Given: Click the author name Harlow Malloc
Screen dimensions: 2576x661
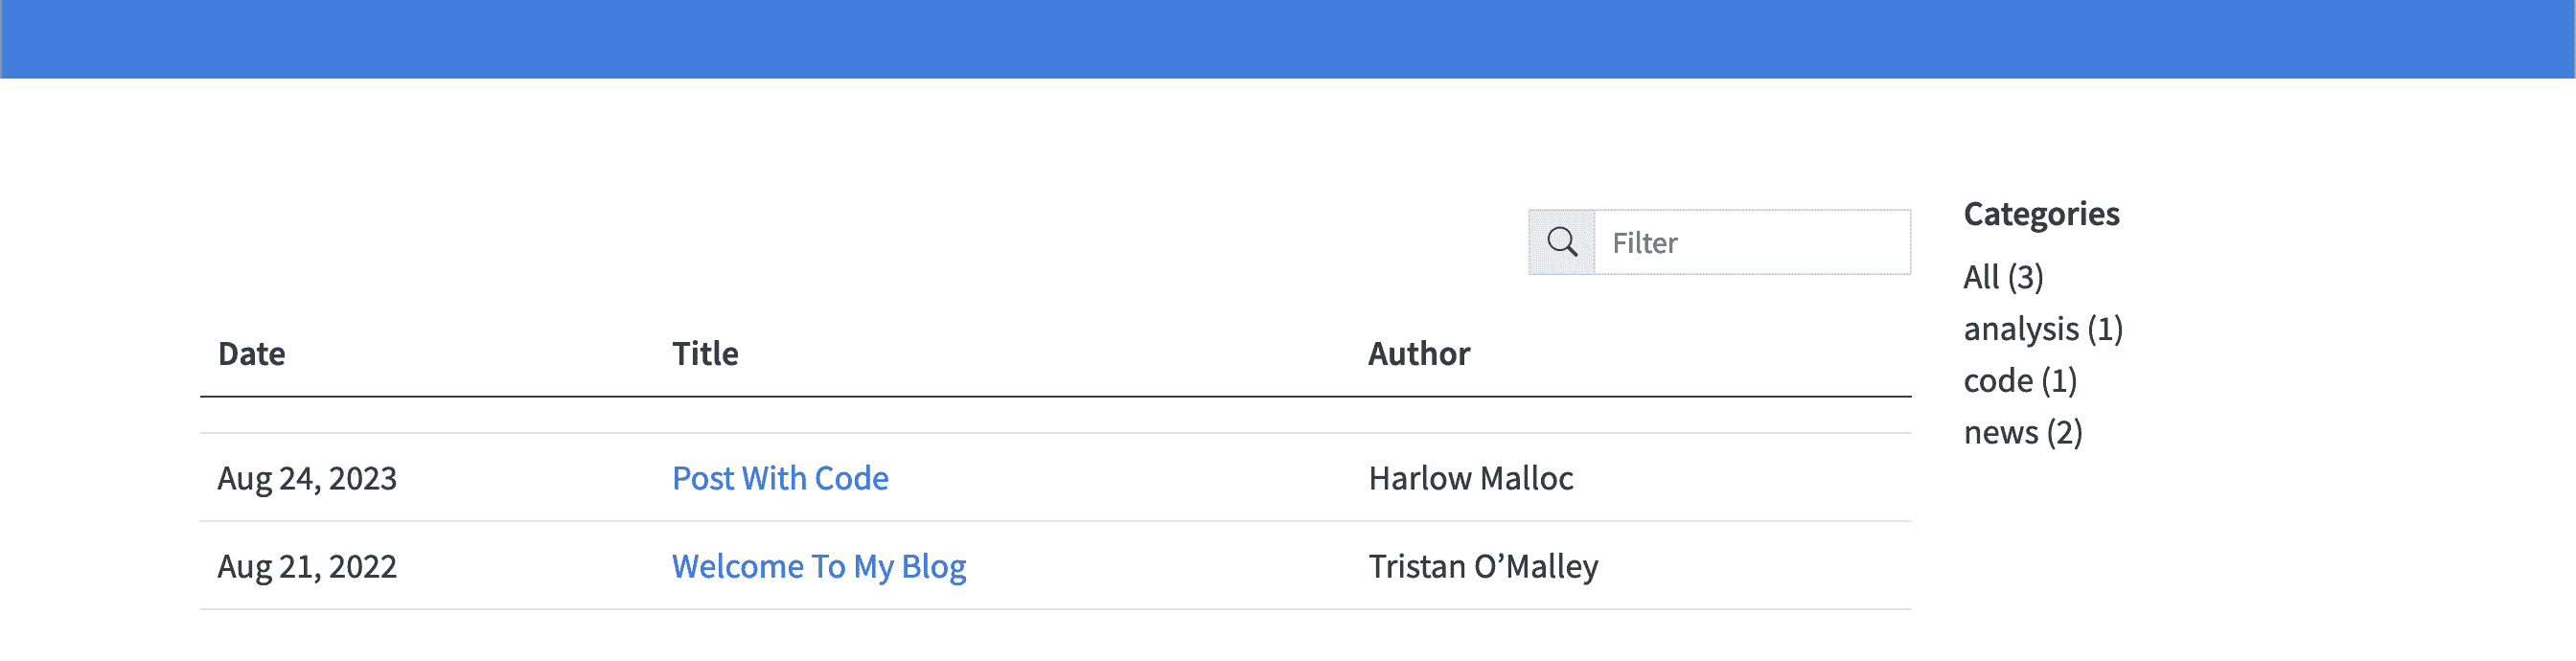Looking at the screenshot, I should [1470, 478].
